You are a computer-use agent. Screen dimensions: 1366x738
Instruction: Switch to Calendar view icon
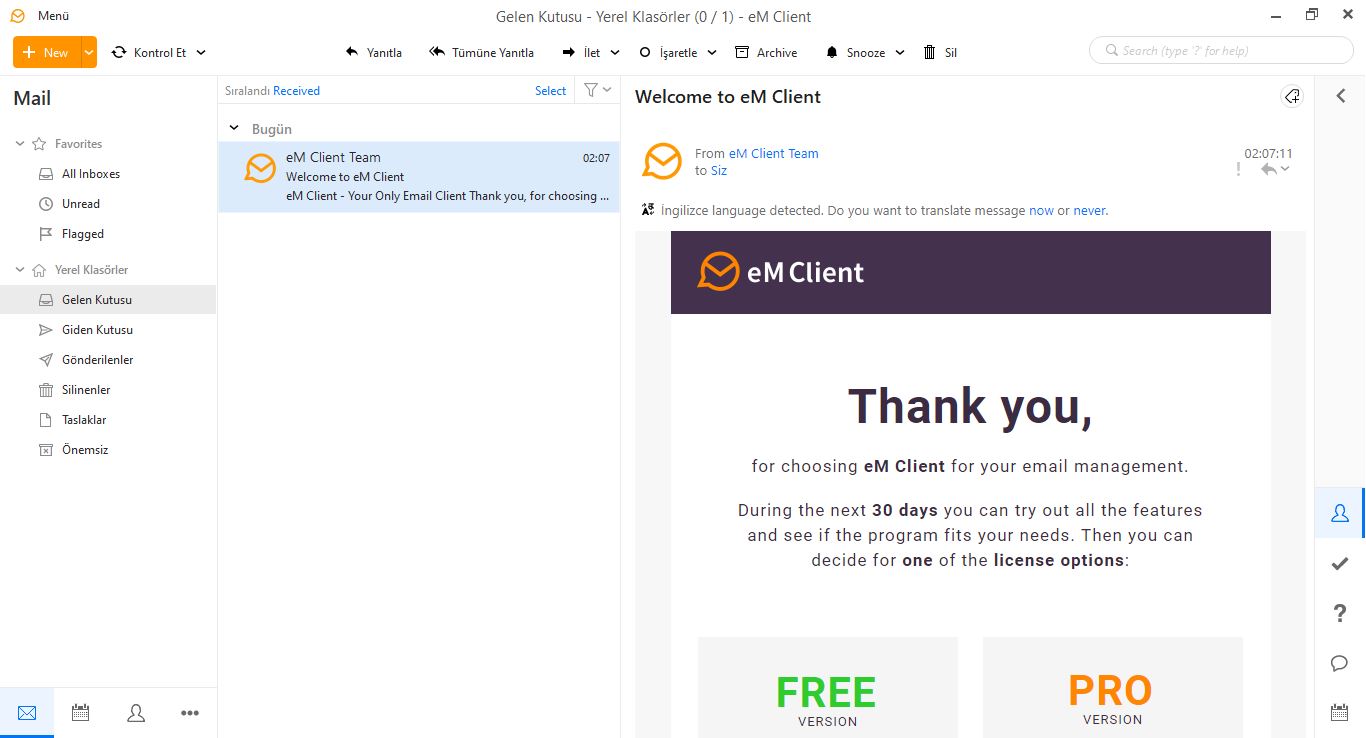point(81,713)
